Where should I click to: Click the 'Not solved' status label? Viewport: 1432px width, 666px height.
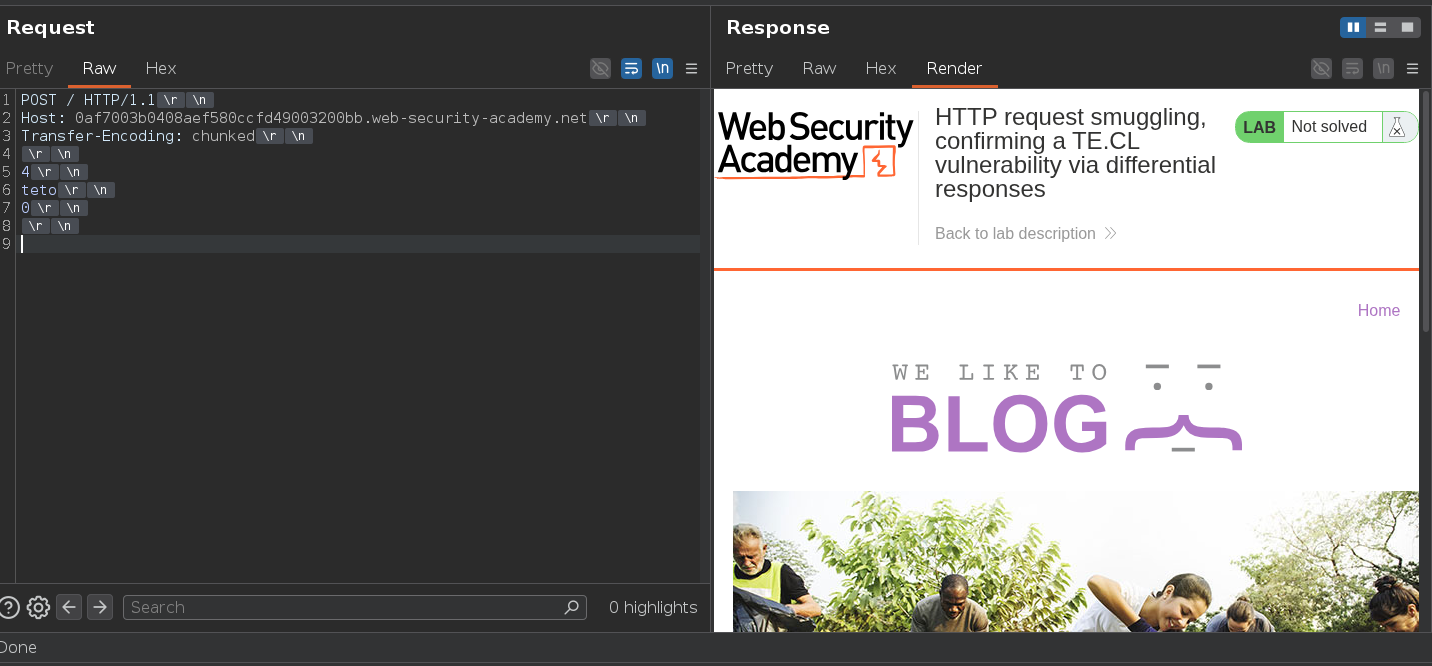tap(1329, 127)
